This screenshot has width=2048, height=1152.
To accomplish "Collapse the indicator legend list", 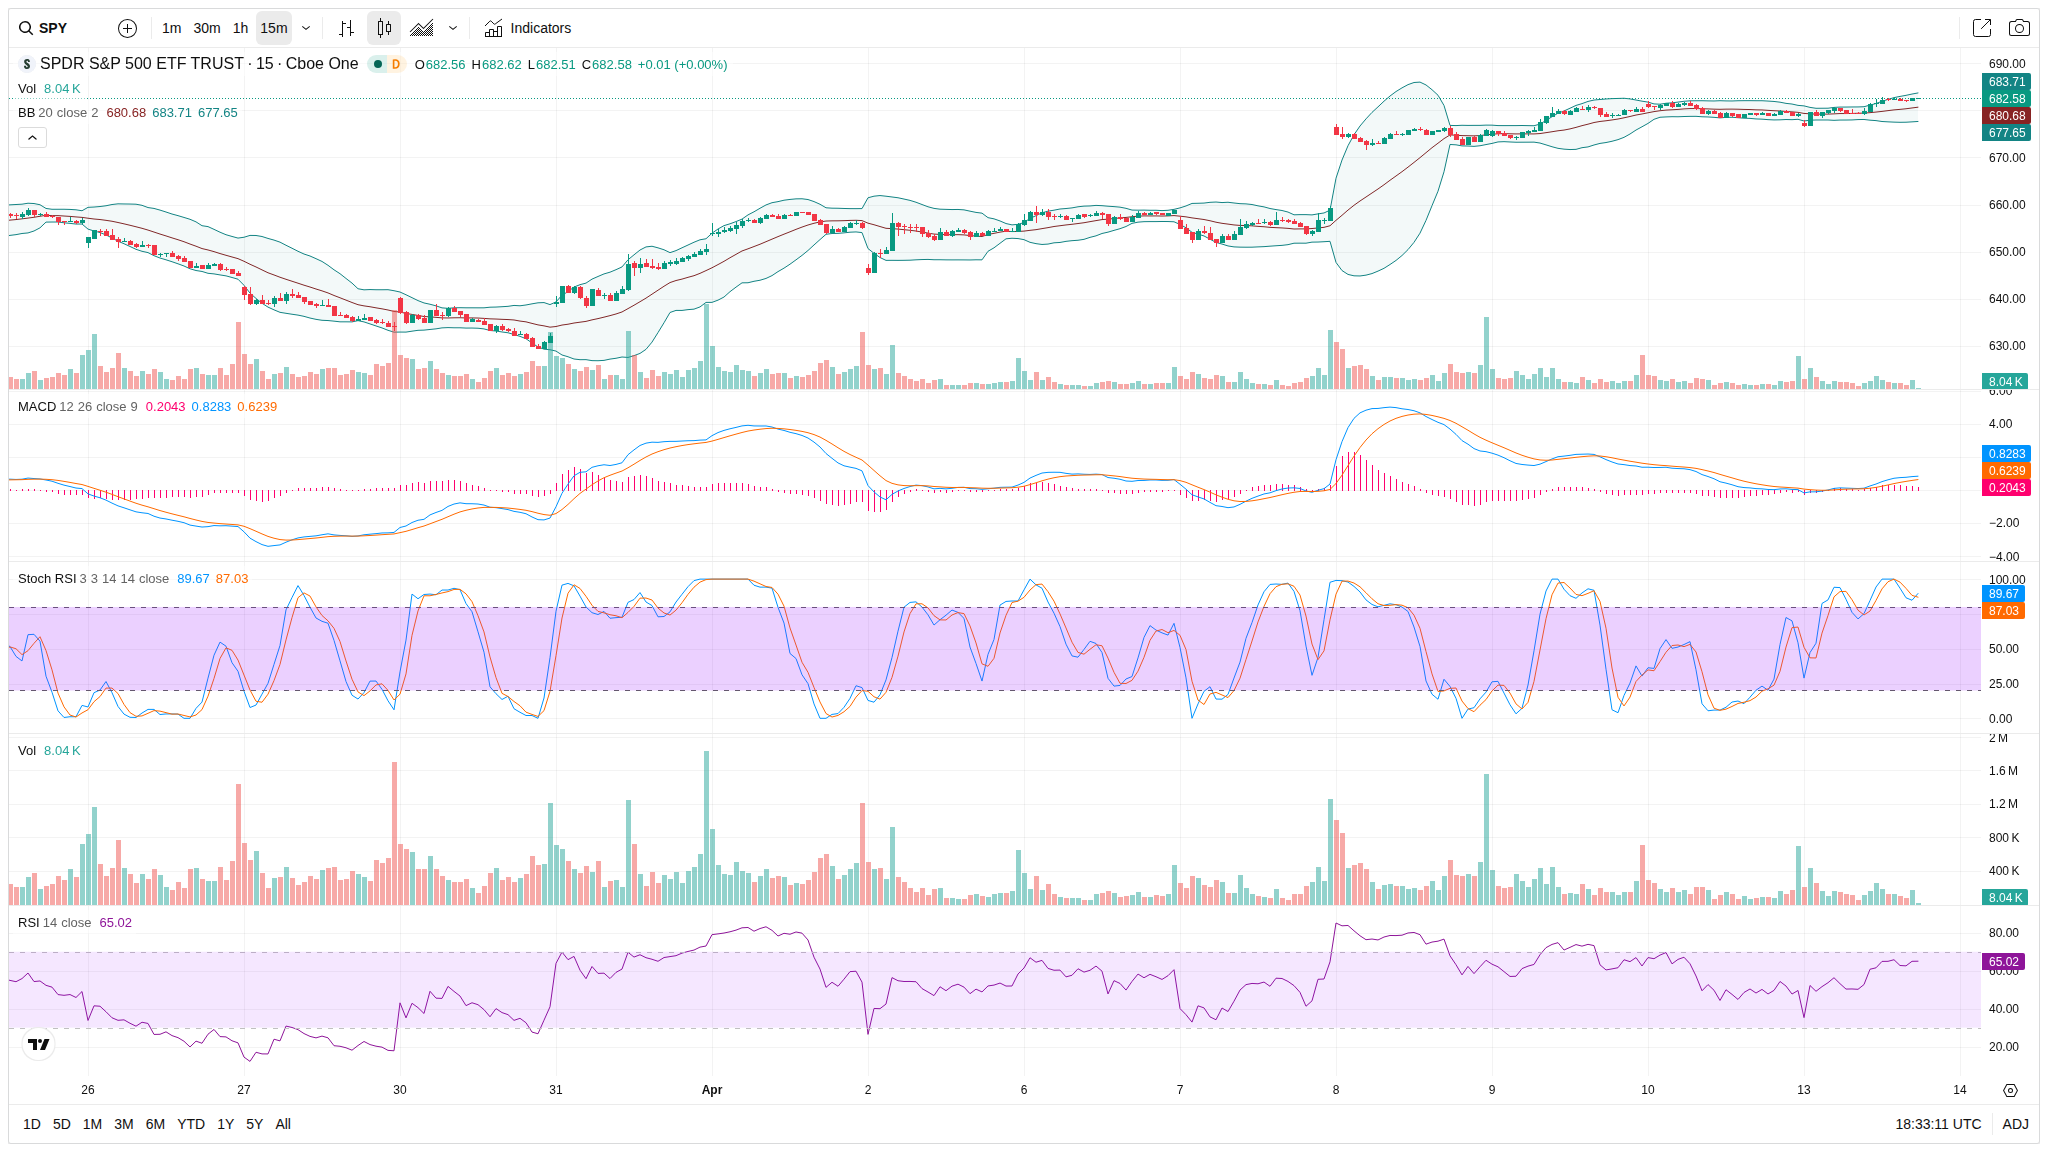I will pos(32,137).
